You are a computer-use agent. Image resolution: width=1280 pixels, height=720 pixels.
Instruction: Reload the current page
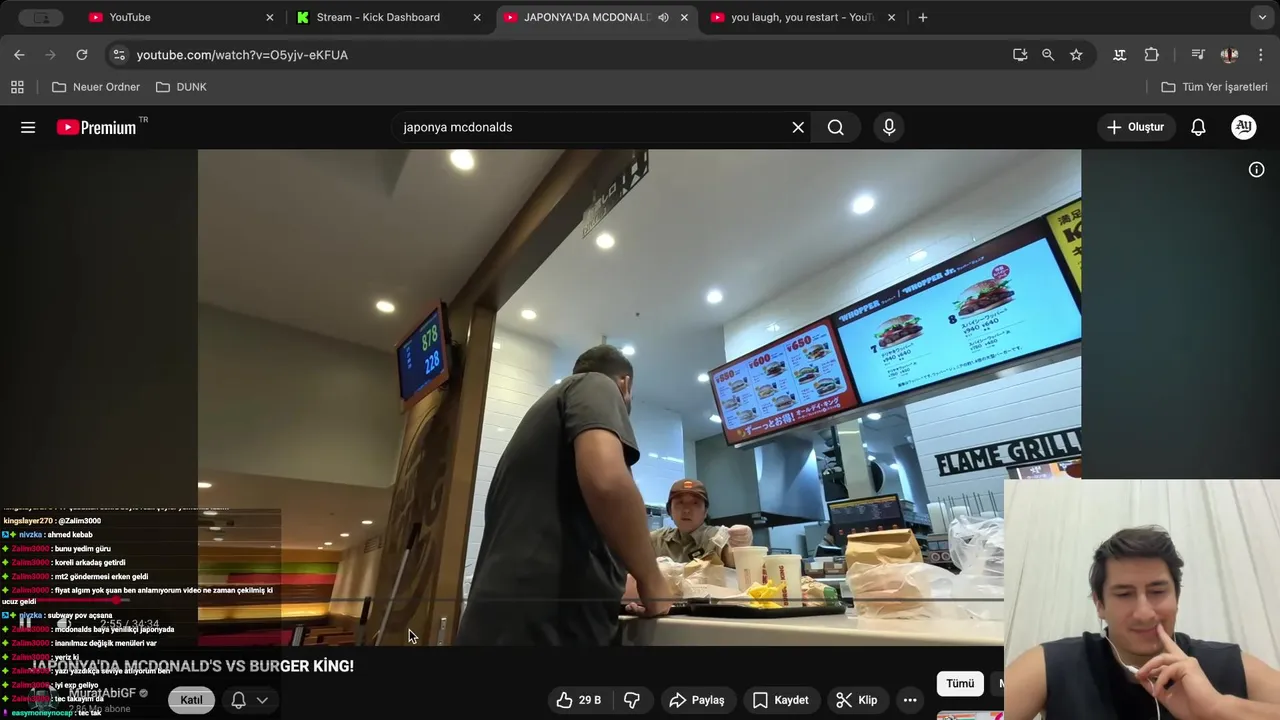coord(82,55)
